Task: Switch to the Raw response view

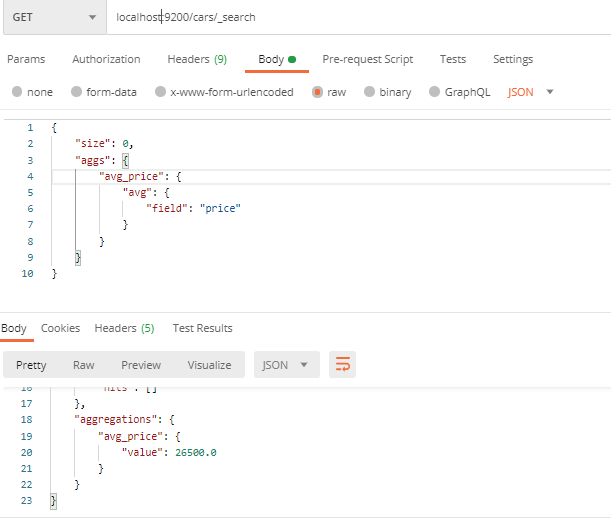Action: 84,365
